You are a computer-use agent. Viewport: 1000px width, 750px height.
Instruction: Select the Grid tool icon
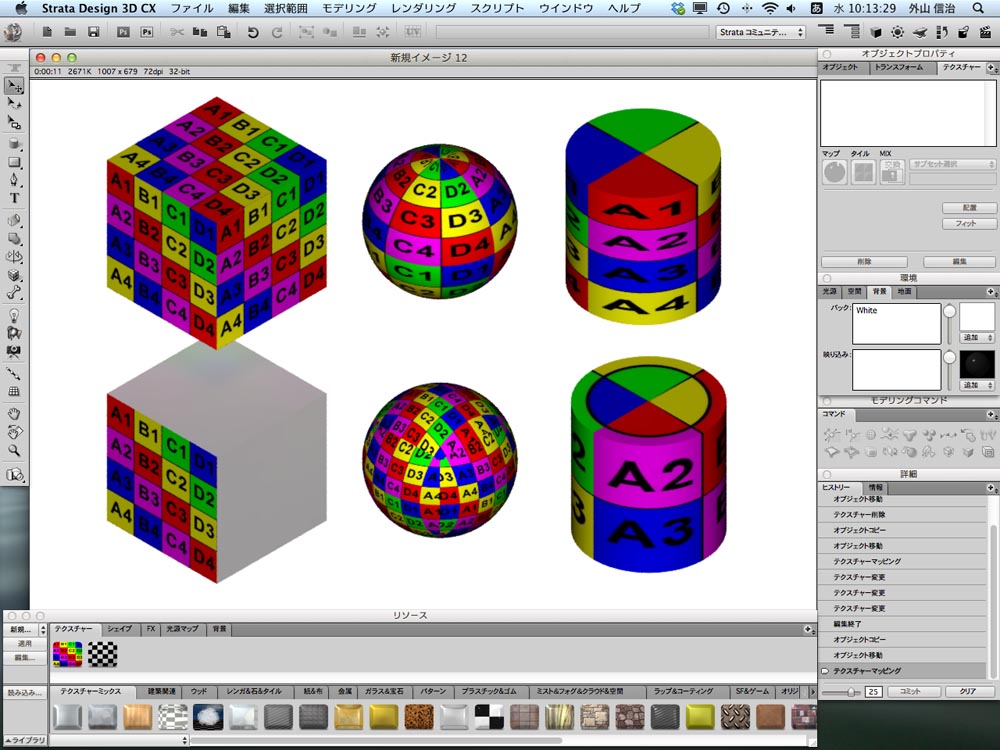[x=14, y=392]
